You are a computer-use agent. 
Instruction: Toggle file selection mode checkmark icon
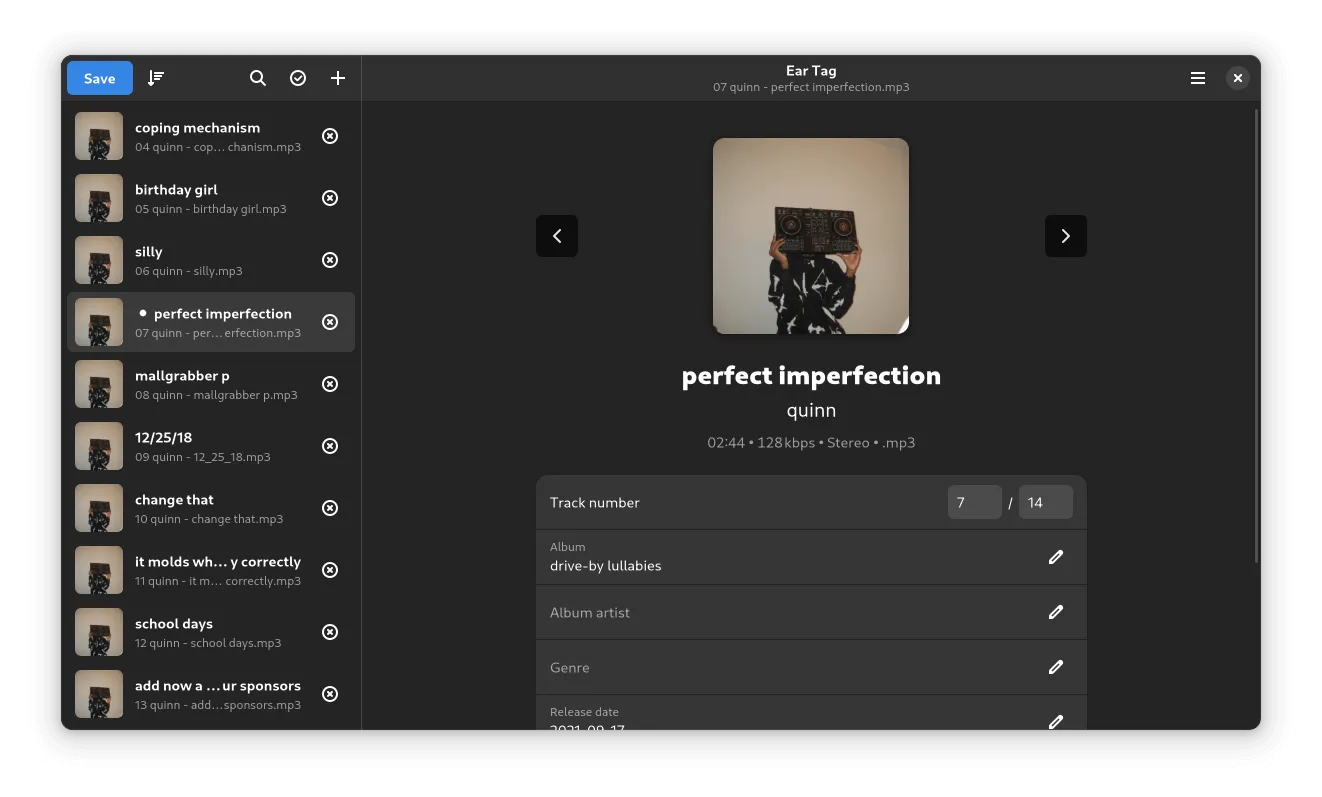(298, 78)
